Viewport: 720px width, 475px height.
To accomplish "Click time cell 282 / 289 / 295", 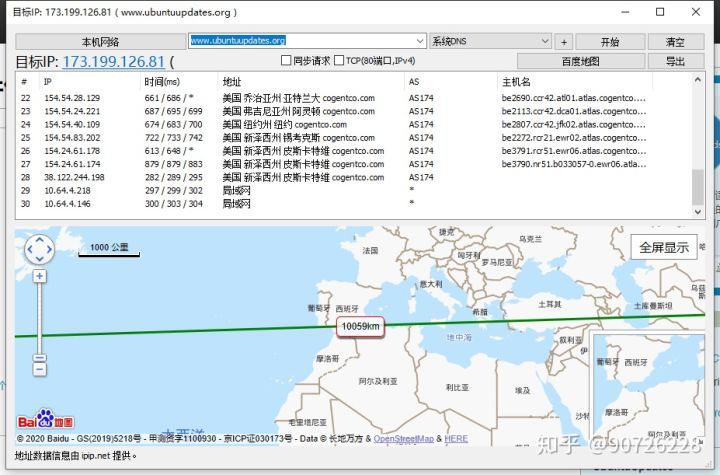I will (x=174, y=177).
